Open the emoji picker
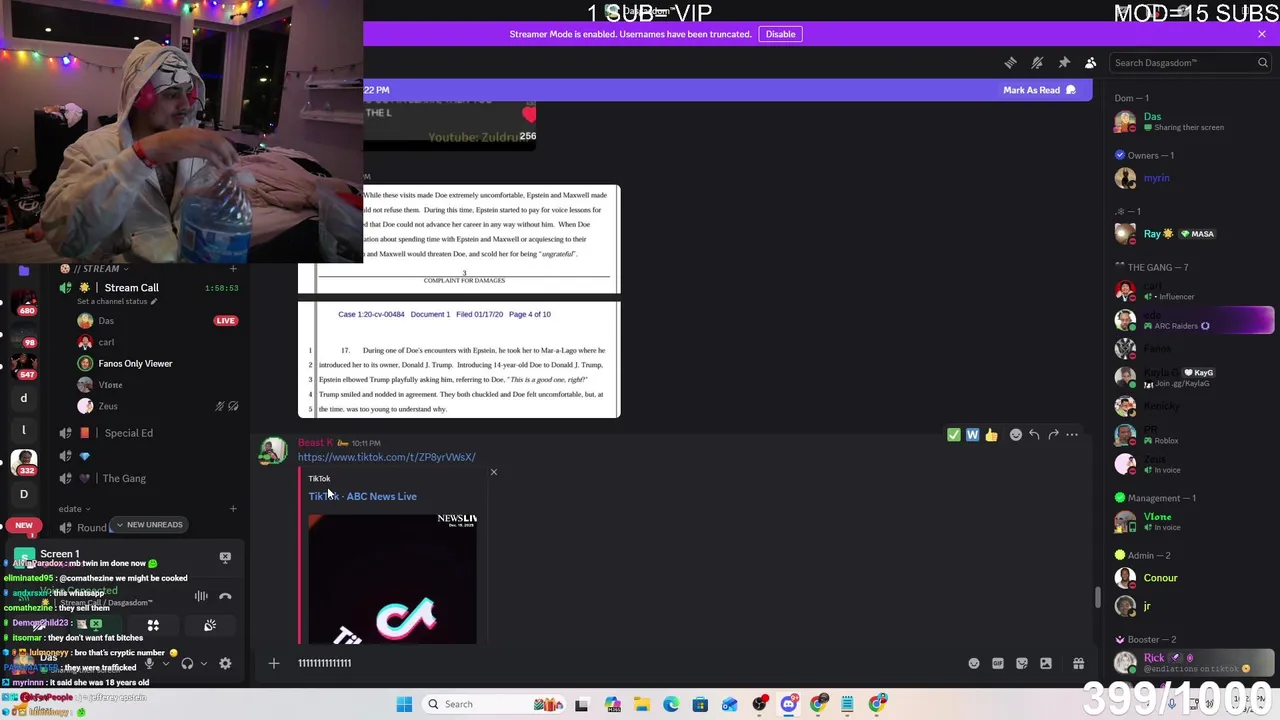Viewport: 1280px width, 720px height. pyautogui.click(x=974, y=663)
